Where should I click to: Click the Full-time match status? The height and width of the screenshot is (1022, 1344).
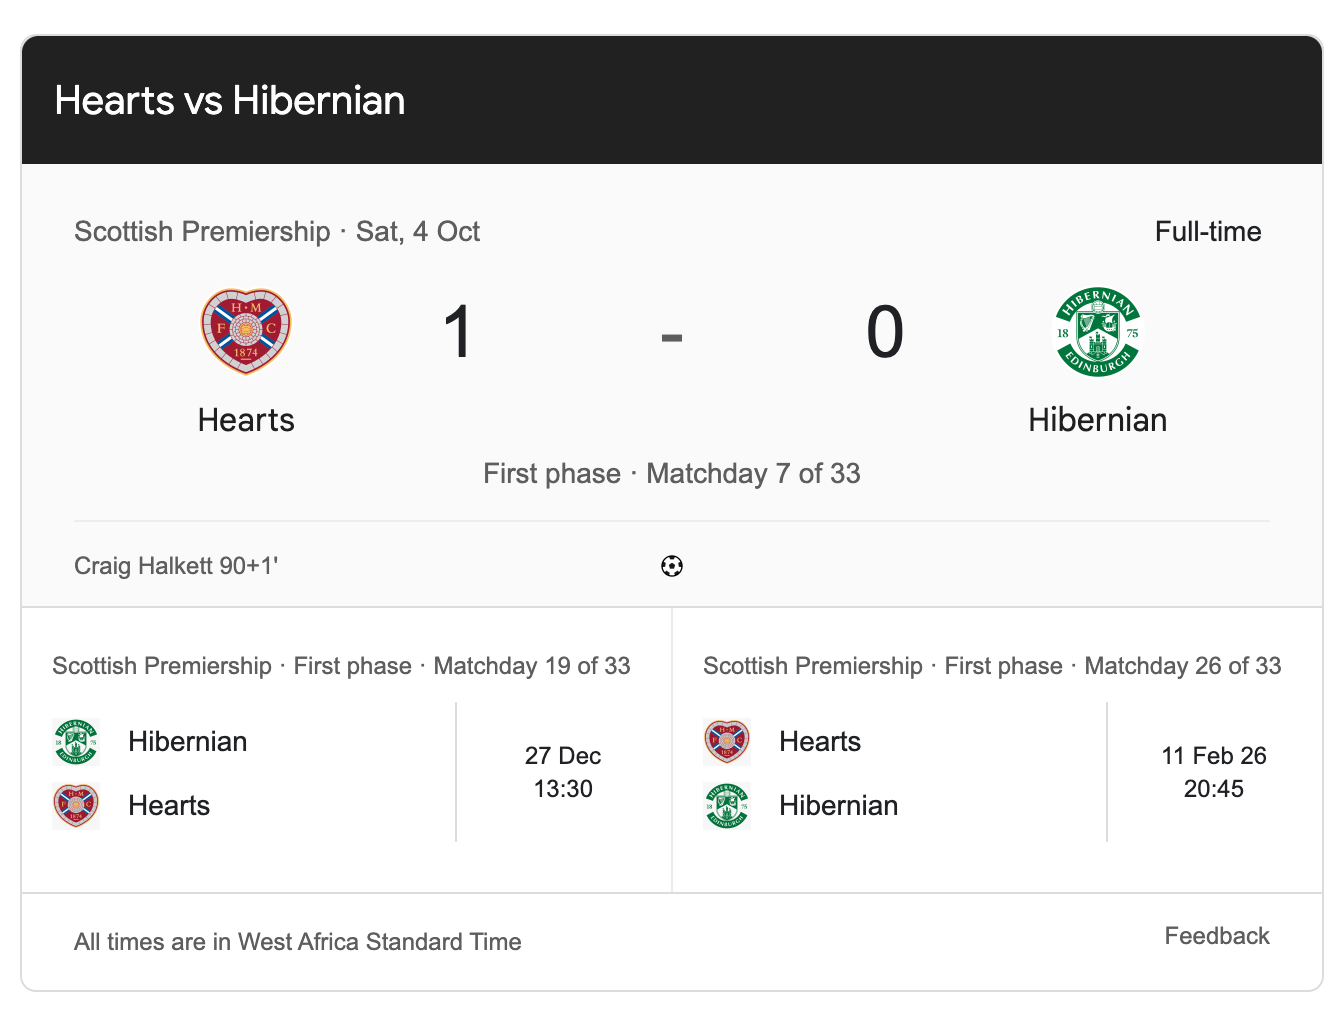coord(1208,232)
